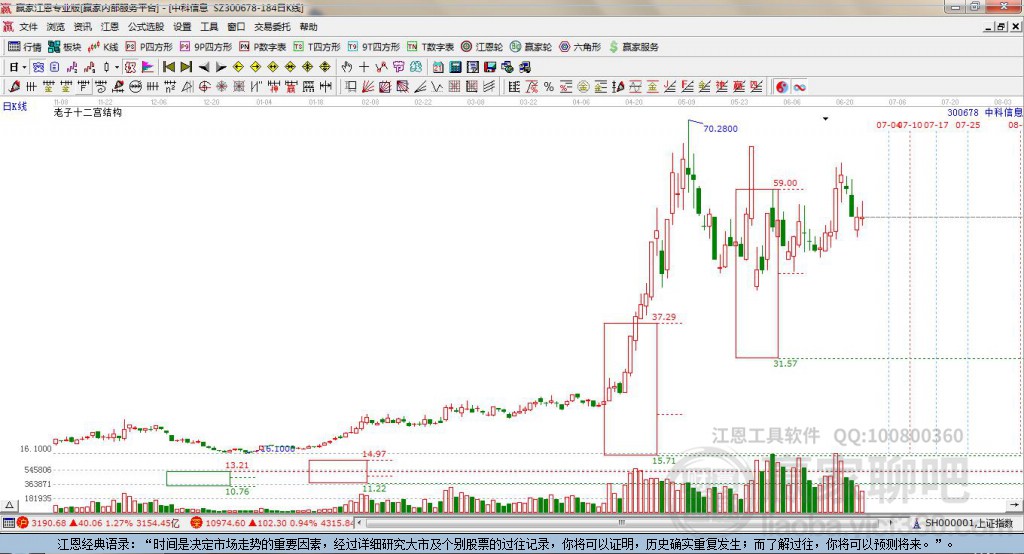Click the 日K线 period label
This screenshot has width=1024, height=554.
[15, 106]
